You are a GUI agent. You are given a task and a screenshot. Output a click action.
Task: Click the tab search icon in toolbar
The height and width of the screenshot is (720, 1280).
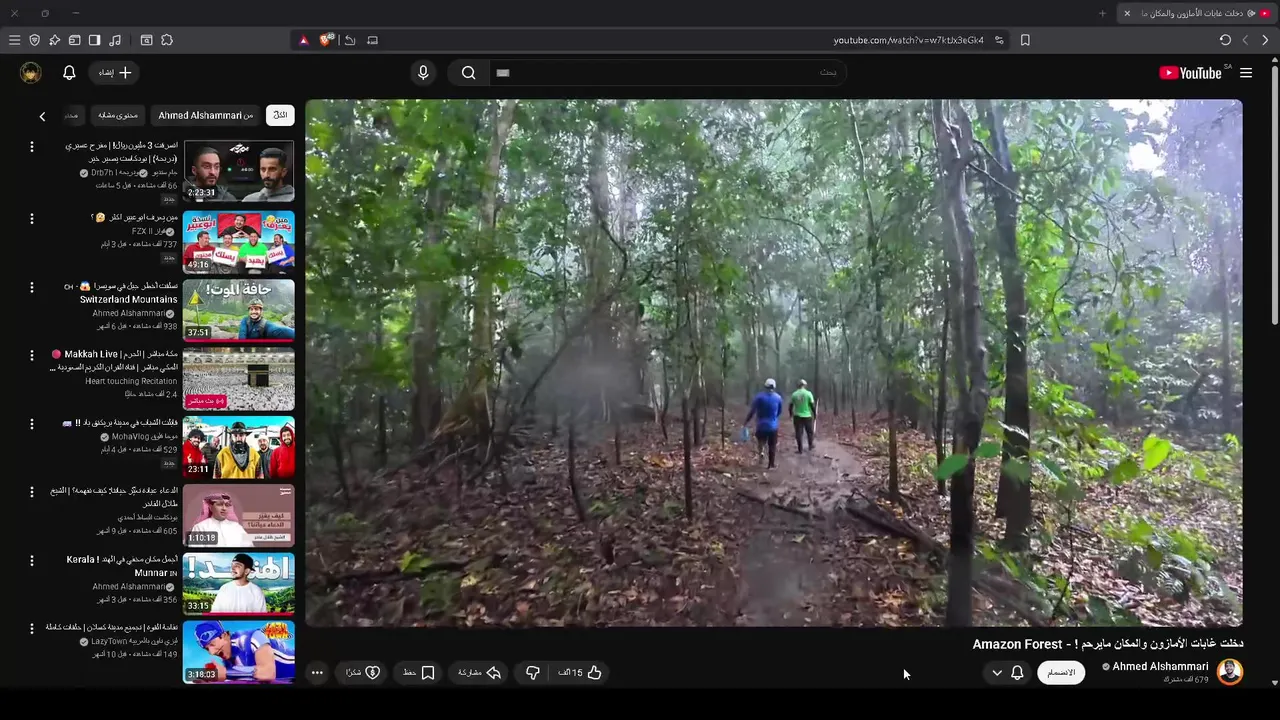tap(146, 40)
